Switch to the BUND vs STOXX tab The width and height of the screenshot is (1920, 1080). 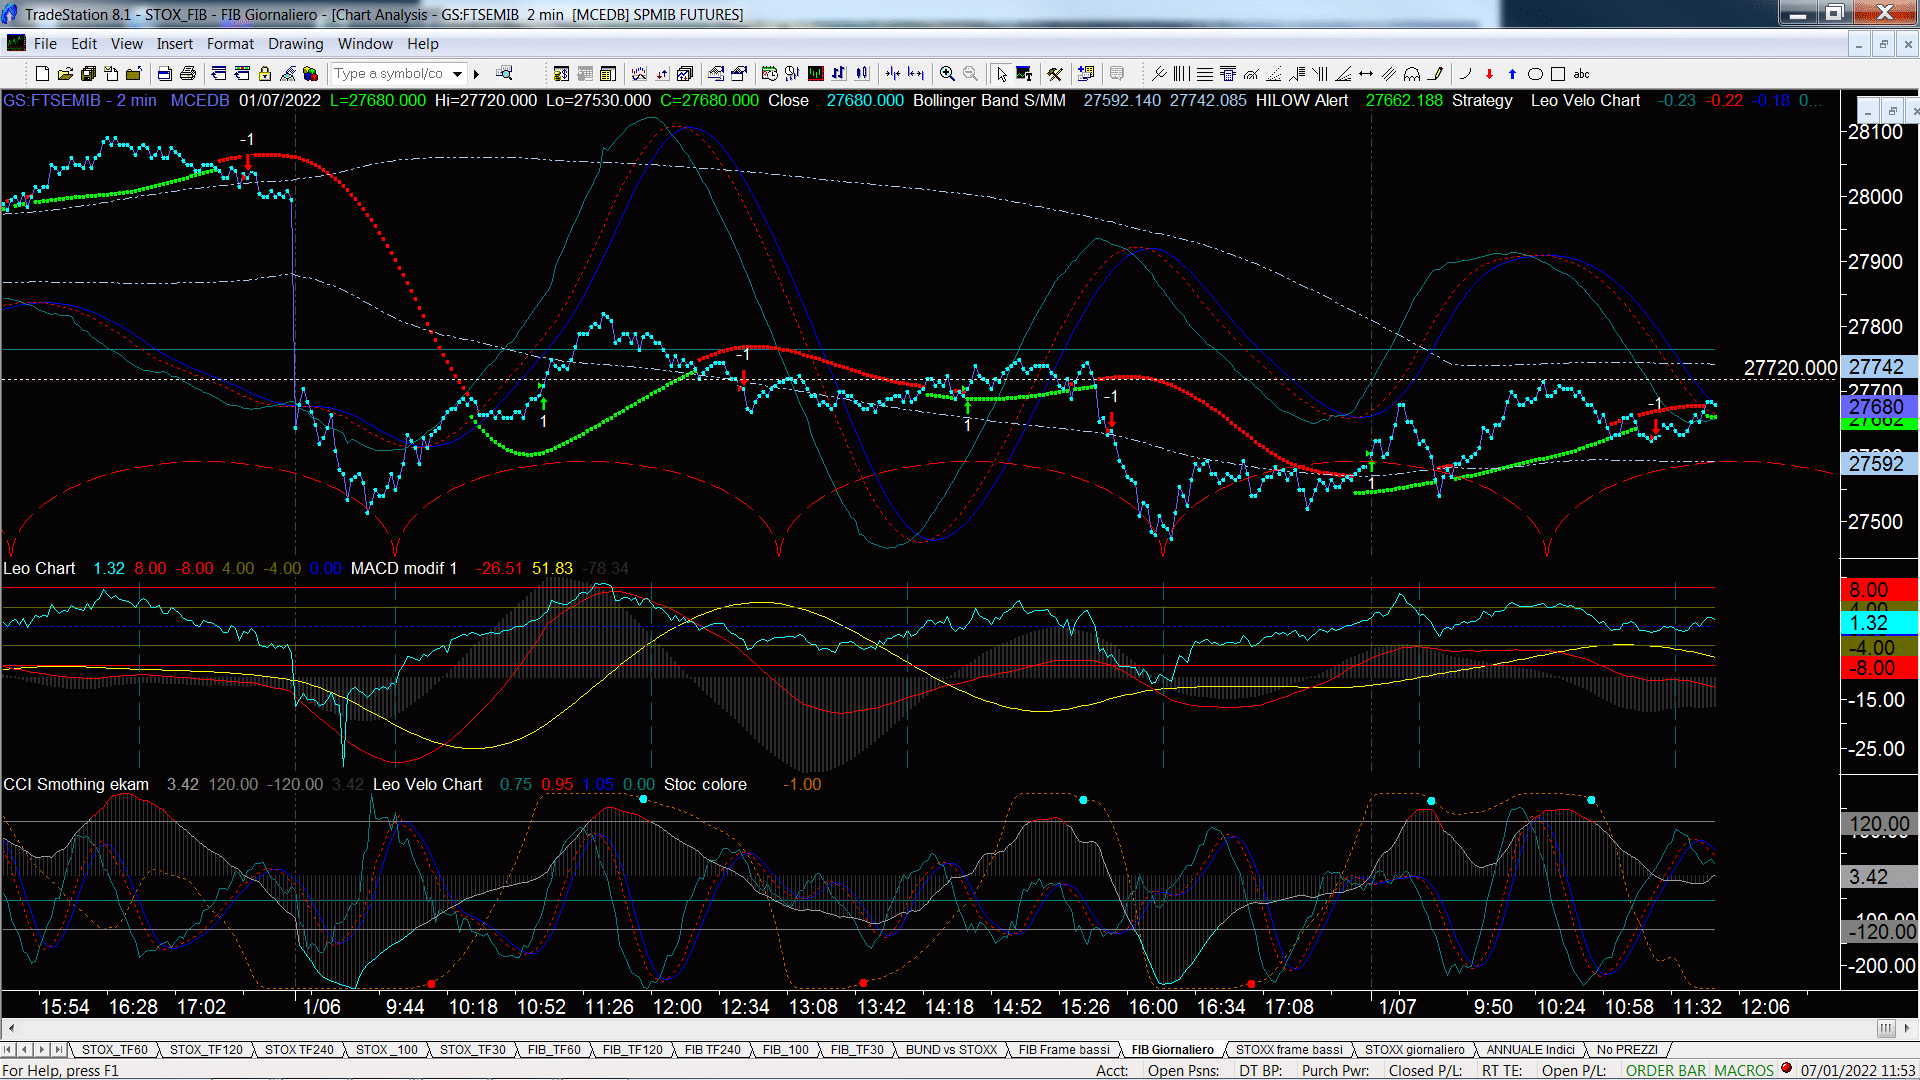pyautogui.click(x=951, y=1049)
